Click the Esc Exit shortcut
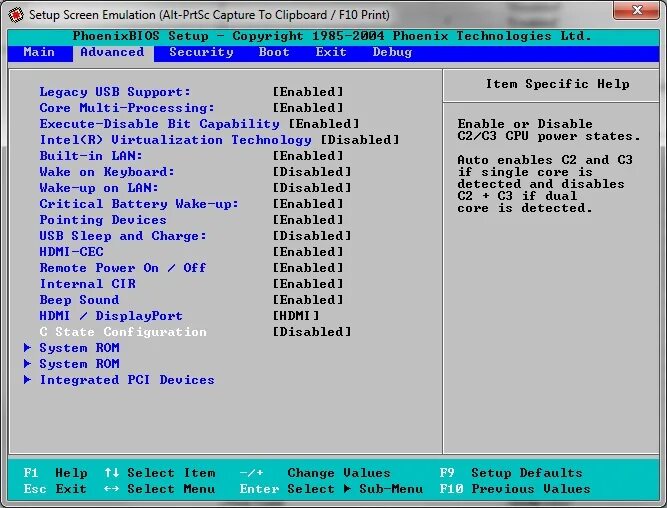The height and width of the screenshot is (508, 667). (55, 488)
